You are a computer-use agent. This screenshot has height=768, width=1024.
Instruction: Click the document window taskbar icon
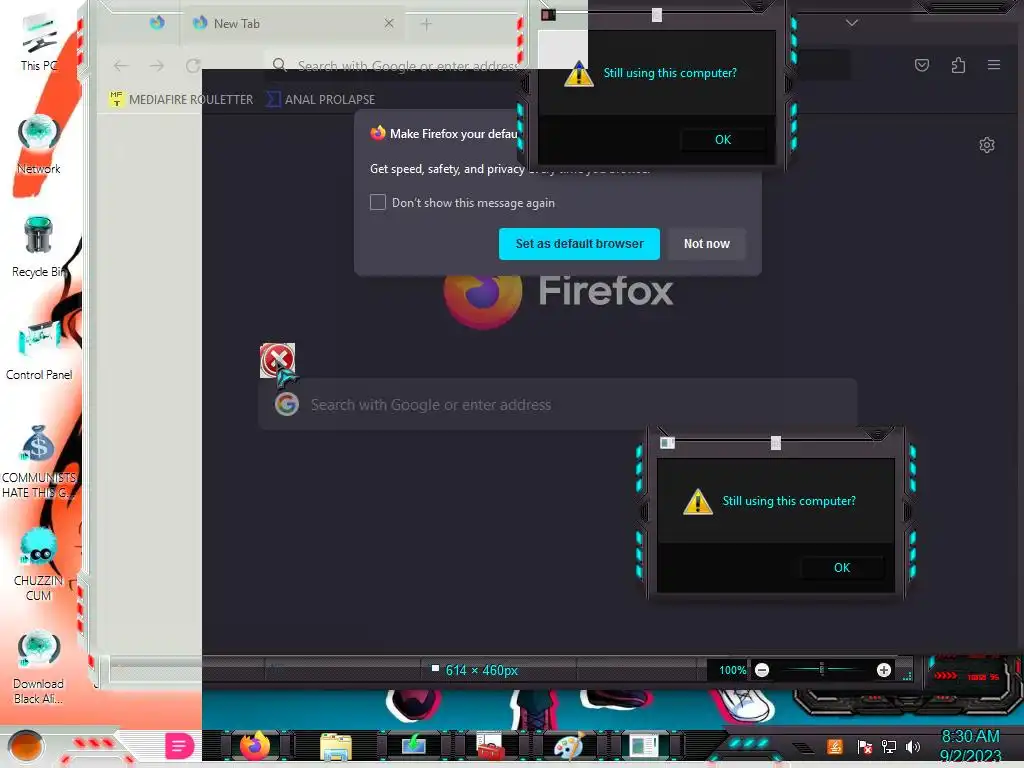pos(644,745)
